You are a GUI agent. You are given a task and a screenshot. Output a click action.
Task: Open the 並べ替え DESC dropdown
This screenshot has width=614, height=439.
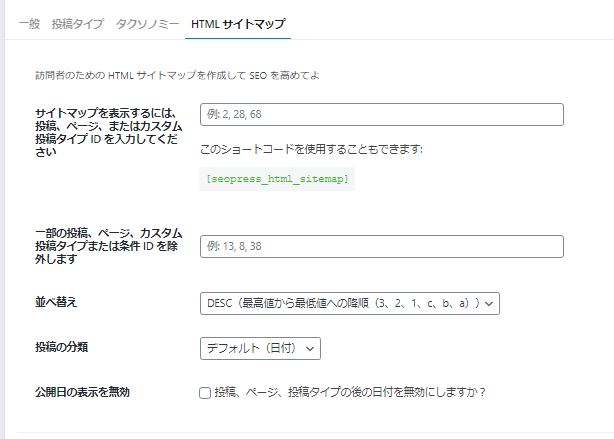click(350, 304)
